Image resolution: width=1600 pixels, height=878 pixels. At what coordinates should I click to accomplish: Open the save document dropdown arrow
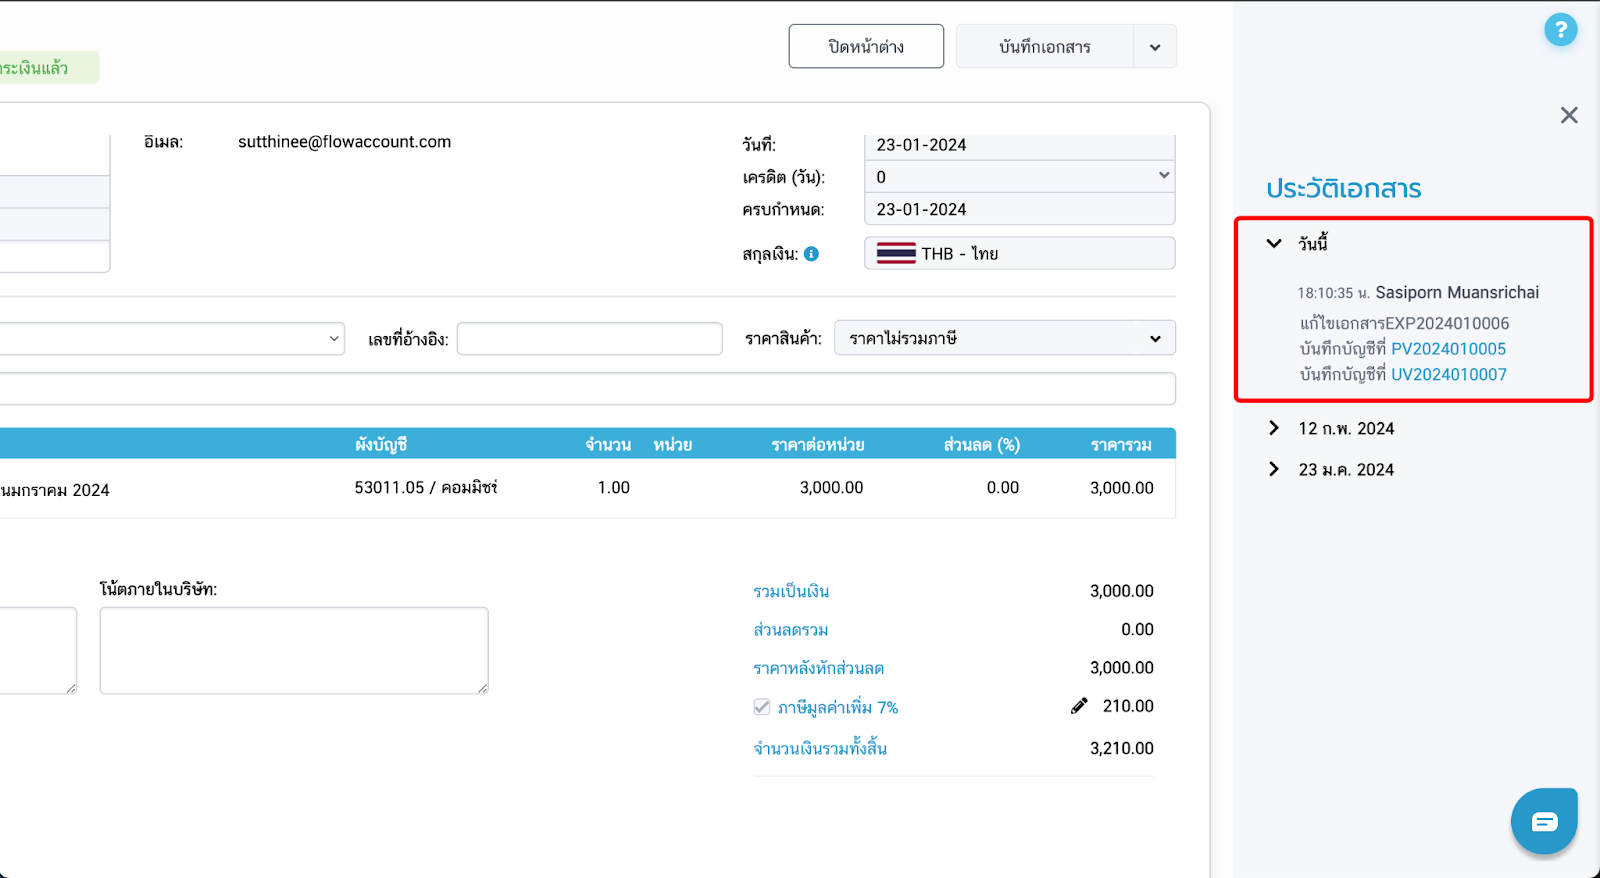pyautogui.click(x=1155, y=47)
